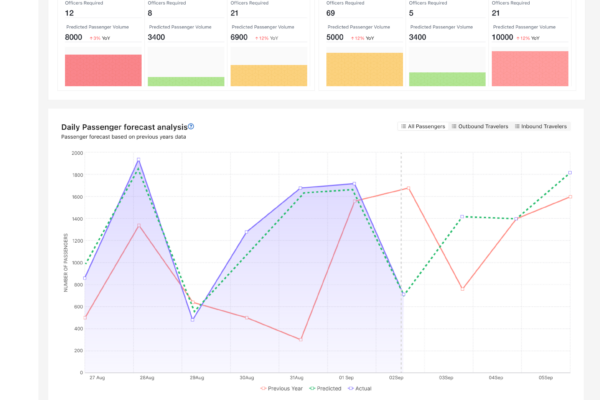Screen dimensions: 600x400
Task: Click the officers required value 12
Action: pos(69,13)
